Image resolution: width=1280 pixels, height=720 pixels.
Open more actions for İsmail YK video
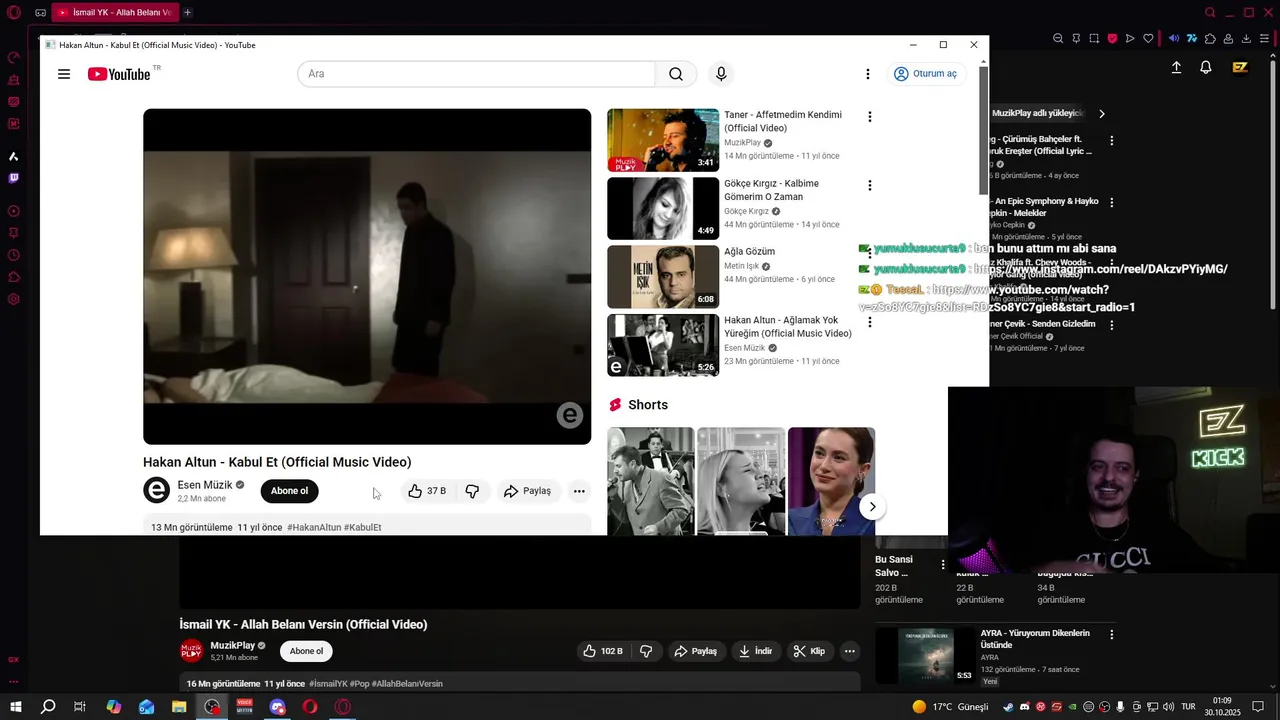pos(850,651)
